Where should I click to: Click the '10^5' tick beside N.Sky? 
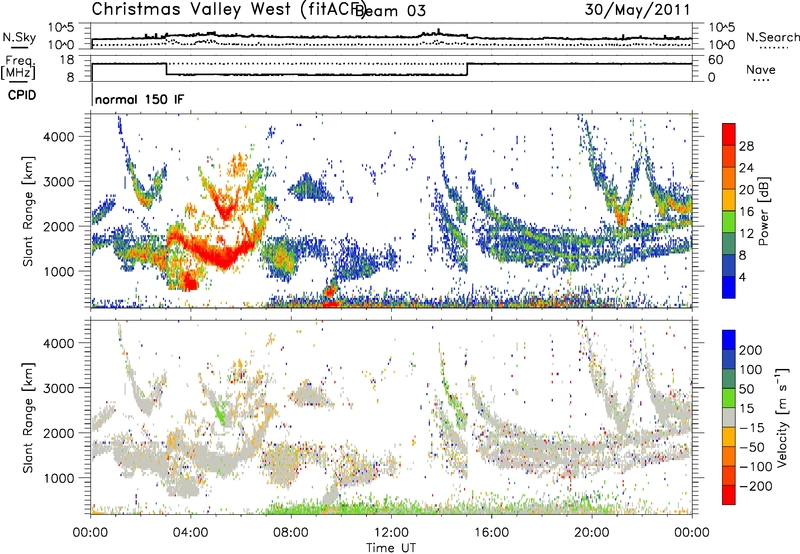(x=61, y=28)
